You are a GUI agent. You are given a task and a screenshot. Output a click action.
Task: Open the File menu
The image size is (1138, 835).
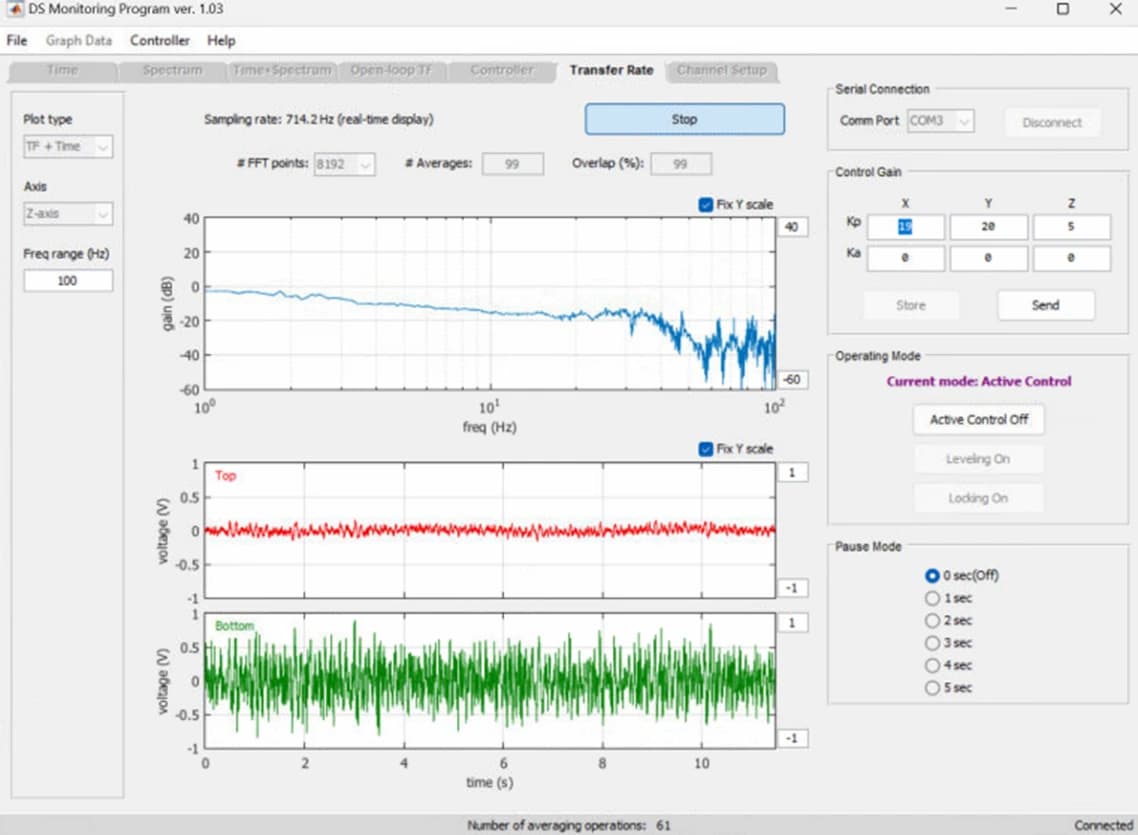coord(17,41)
